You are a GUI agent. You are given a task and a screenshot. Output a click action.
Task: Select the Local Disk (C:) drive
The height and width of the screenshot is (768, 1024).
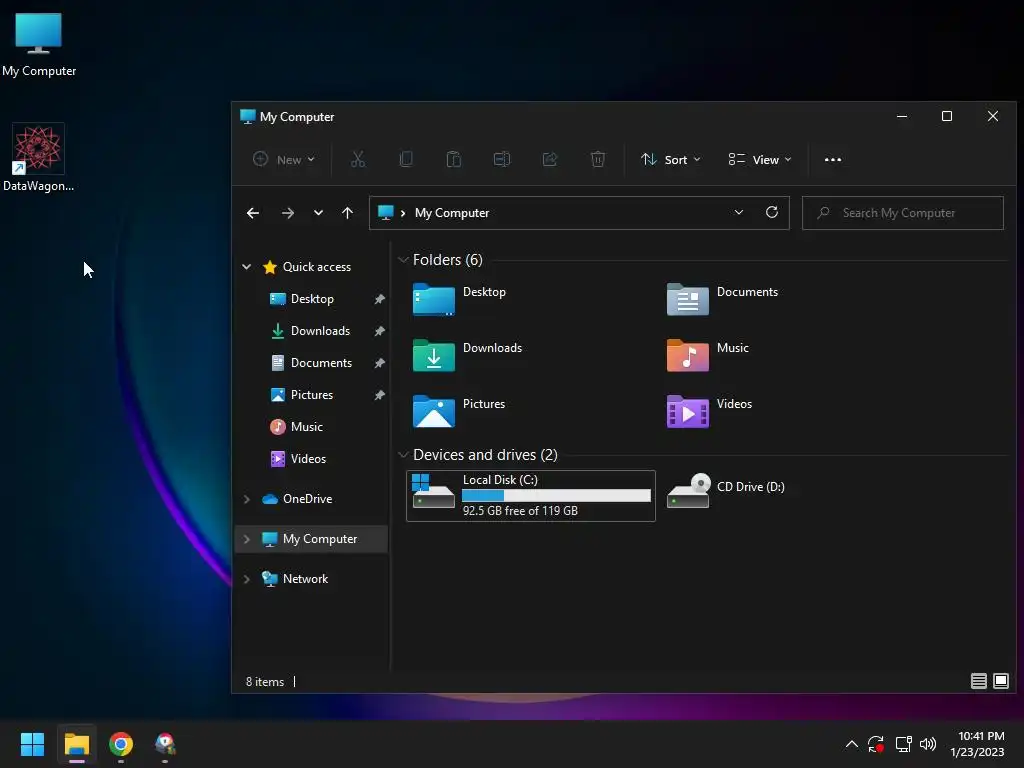click(531, 496)
